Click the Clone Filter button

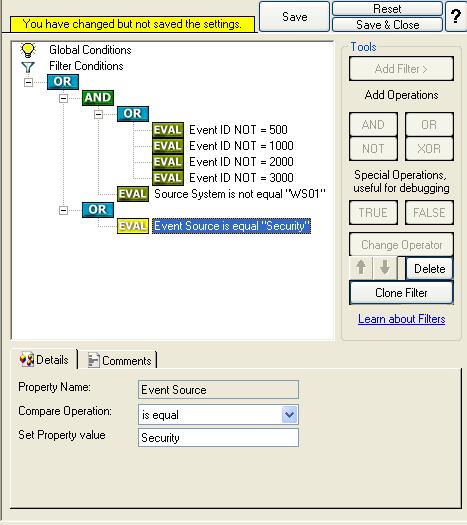401,293
